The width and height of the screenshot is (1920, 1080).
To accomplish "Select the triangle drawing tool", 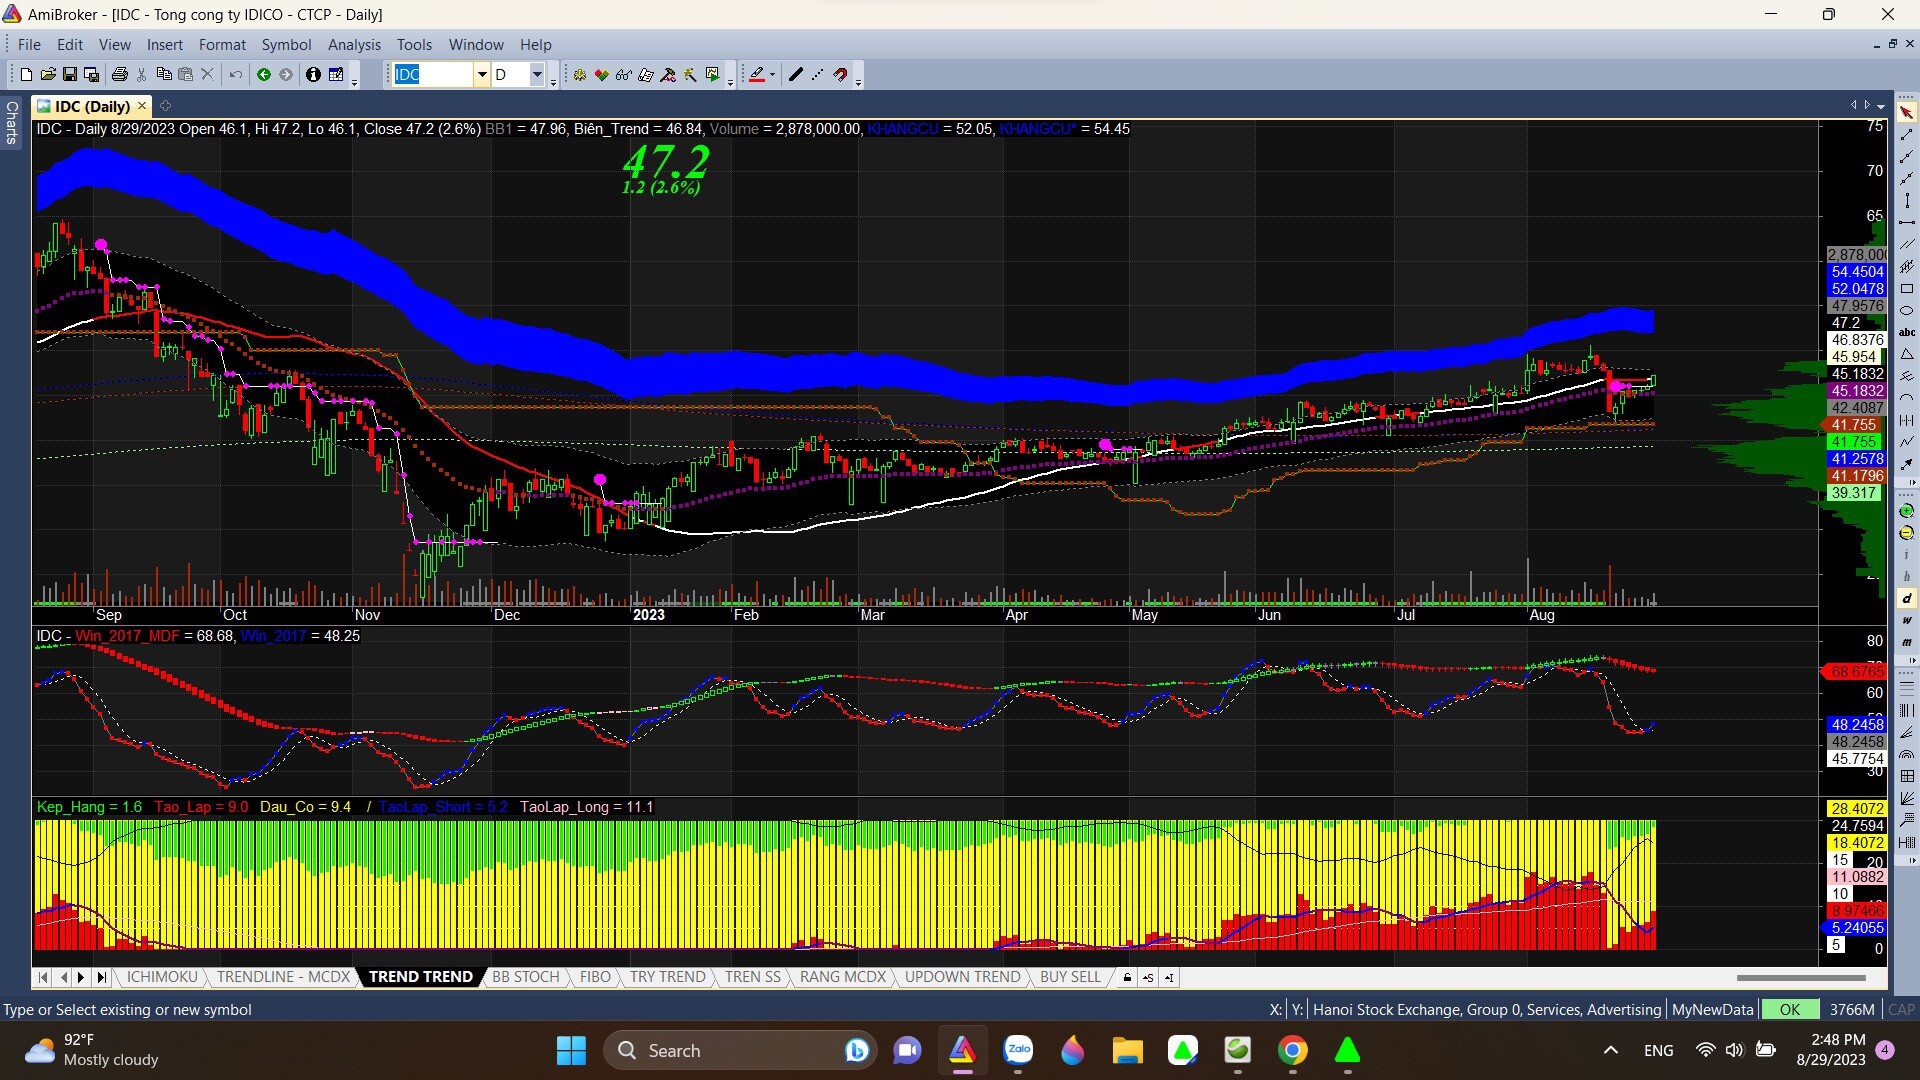I will pos(1906,354).
